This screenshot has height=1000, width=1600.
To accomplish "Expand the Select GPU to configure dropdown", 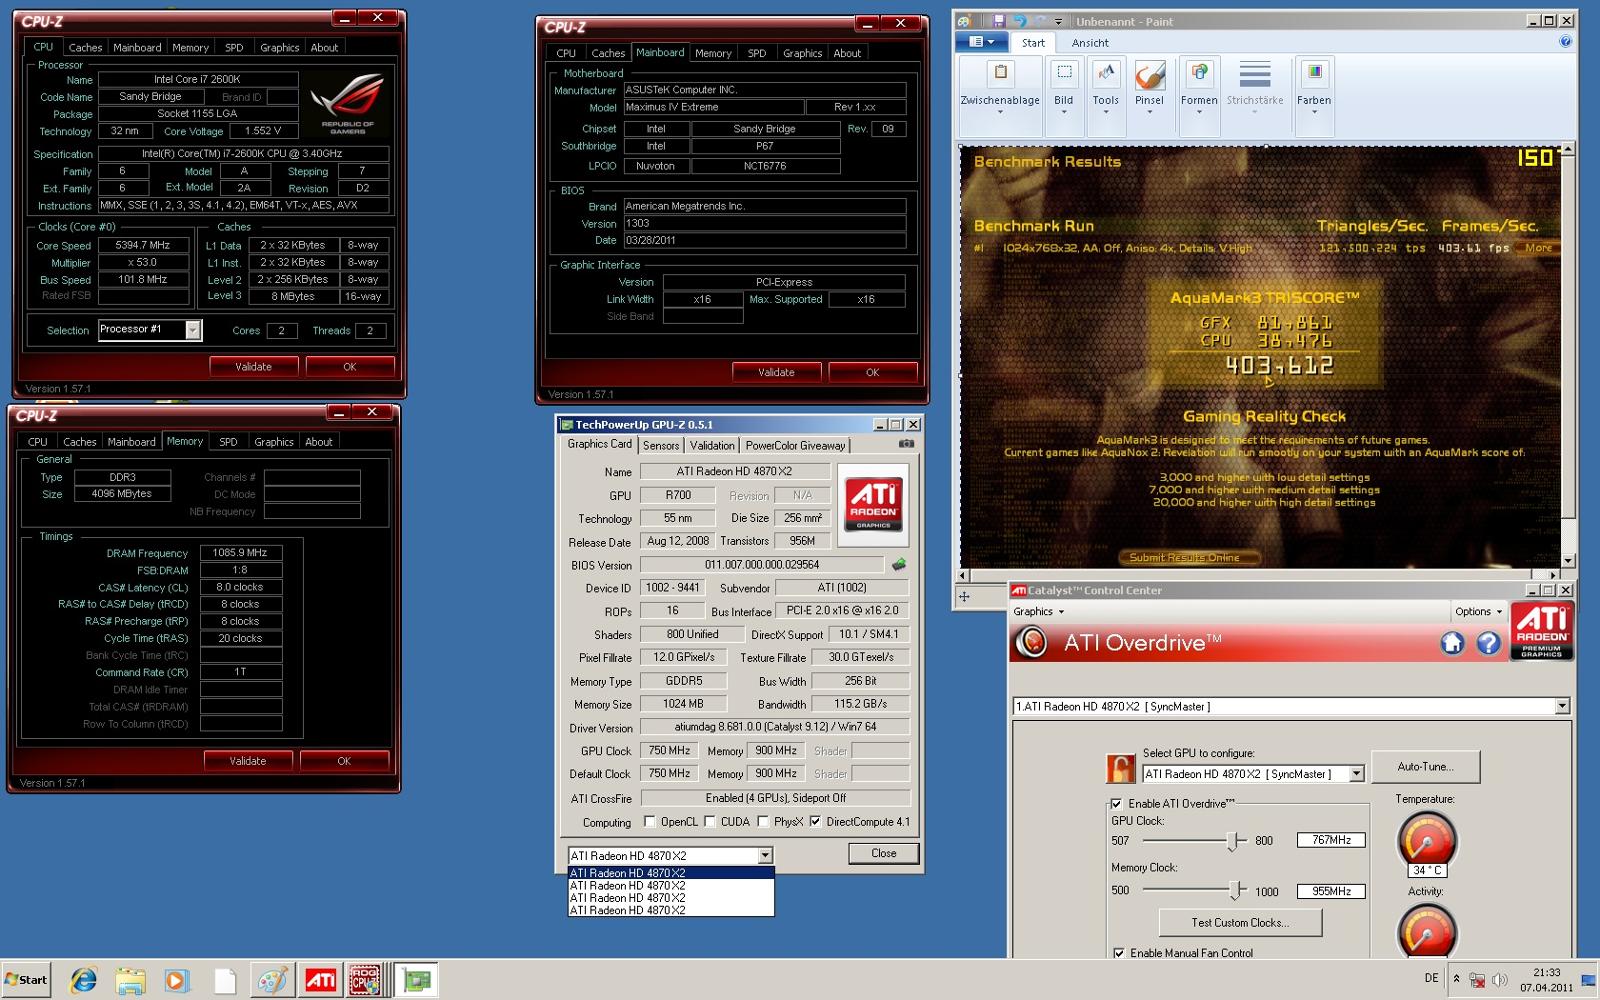I will [1356, 774].
